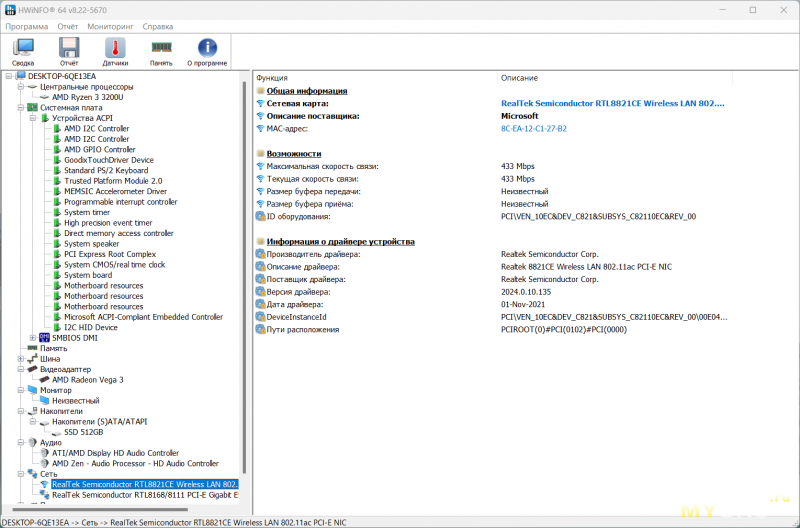Click the Отчёт floppy disk toolbar icon
The height and width of the screenshot is (528, 800).
pyautogui.click(x=69, y=47)
